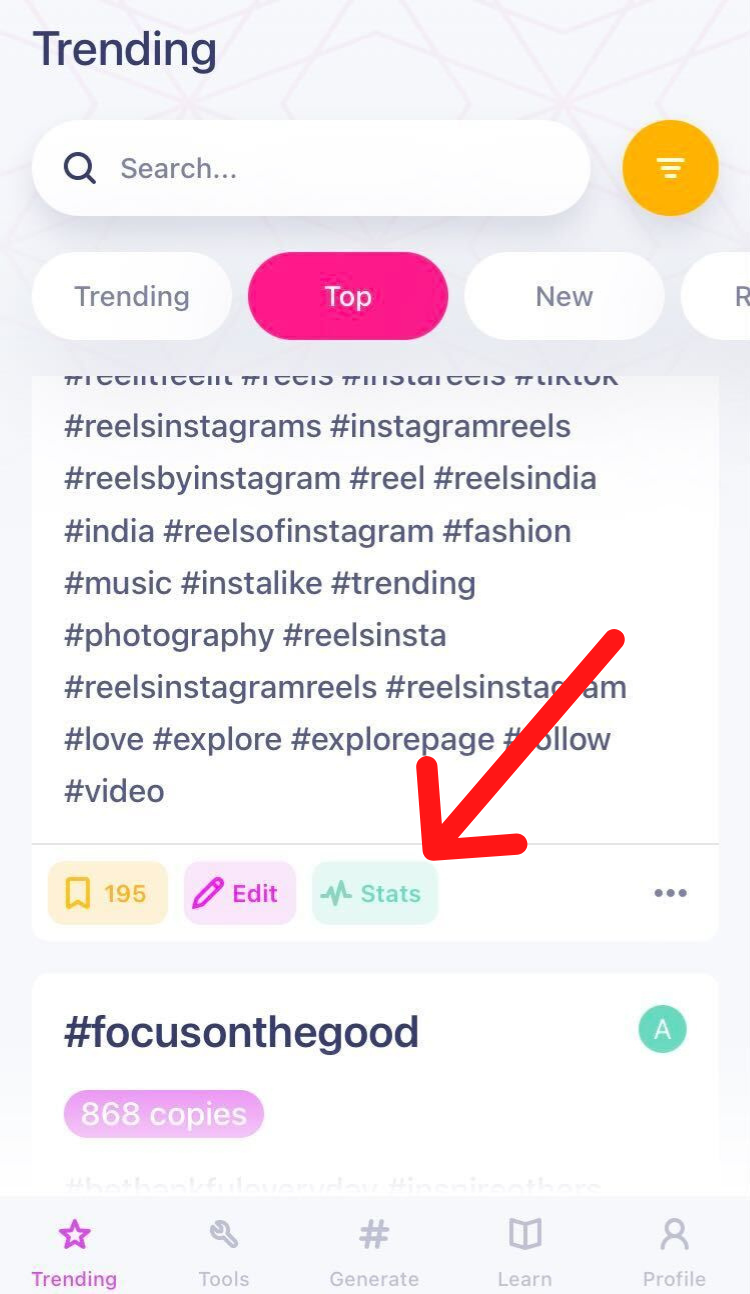Open the Profile icon
Screen dimensions: 750x1294
[674, 1234]
